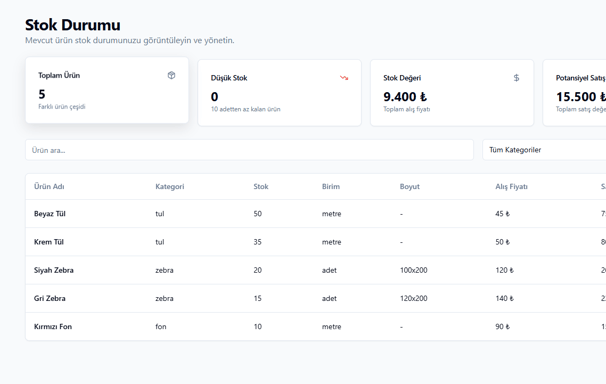606x384 pixels.
Task: Click the Ürün Adı column header
Action: 49,187
